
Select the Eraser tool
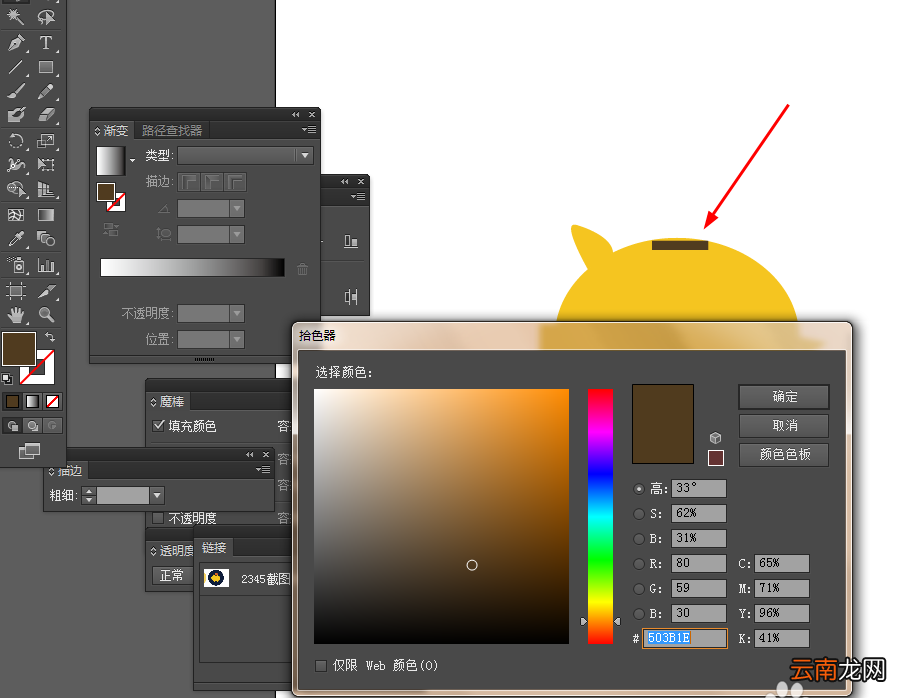click(46, 115)
